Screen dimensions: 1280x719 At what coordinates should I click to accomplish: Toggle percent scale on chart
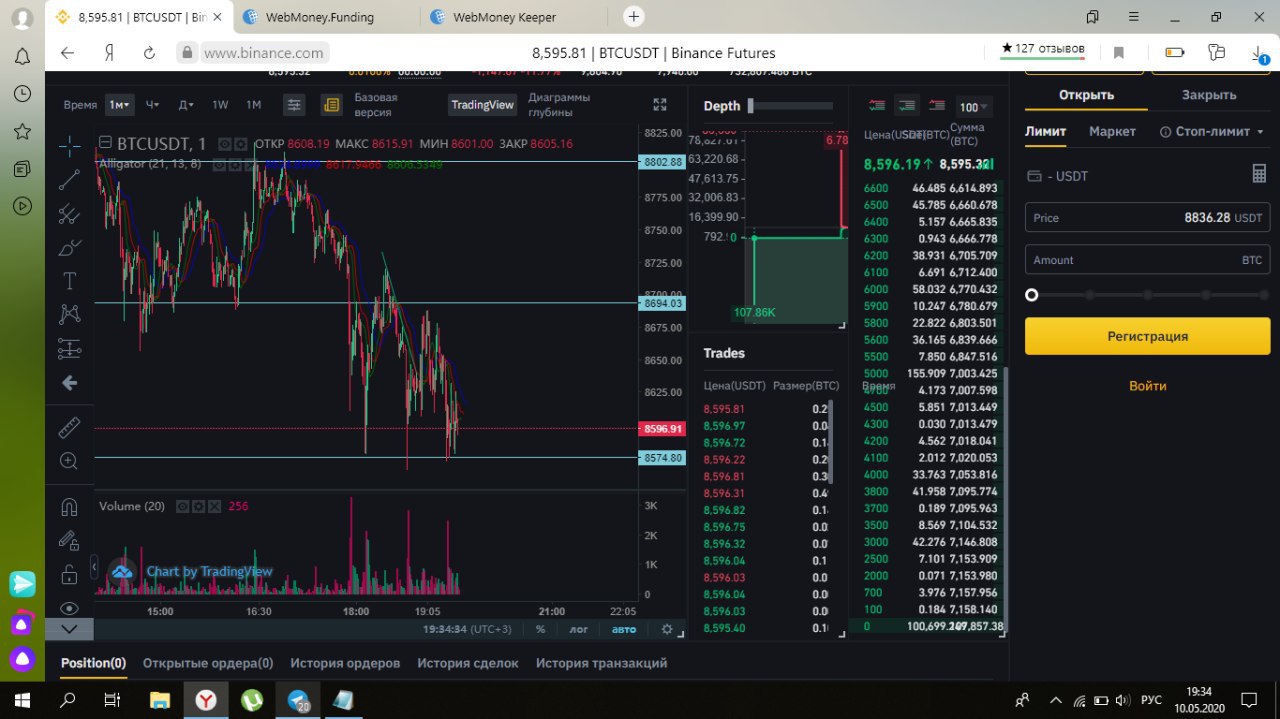(540, 629)
